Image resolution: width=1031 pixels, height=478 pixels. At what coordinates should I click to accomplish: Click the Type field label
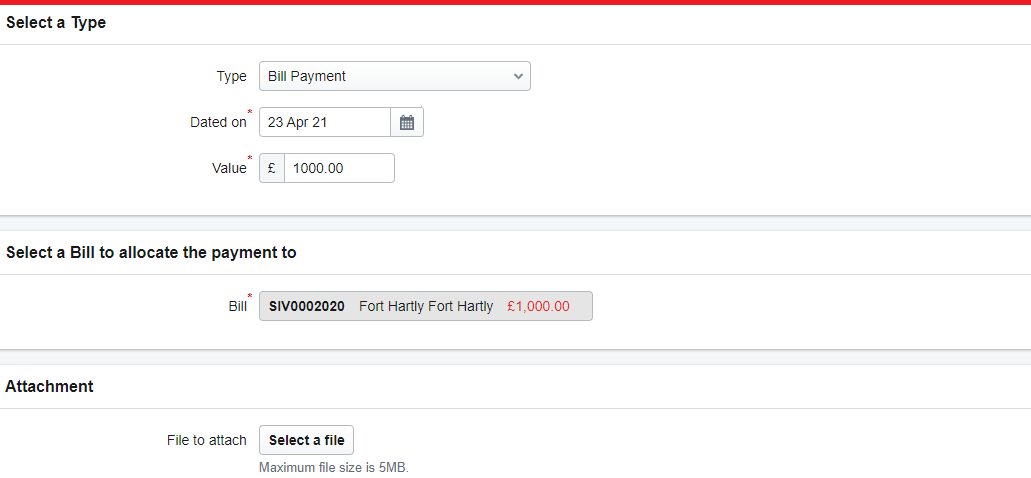pos(231,76)
